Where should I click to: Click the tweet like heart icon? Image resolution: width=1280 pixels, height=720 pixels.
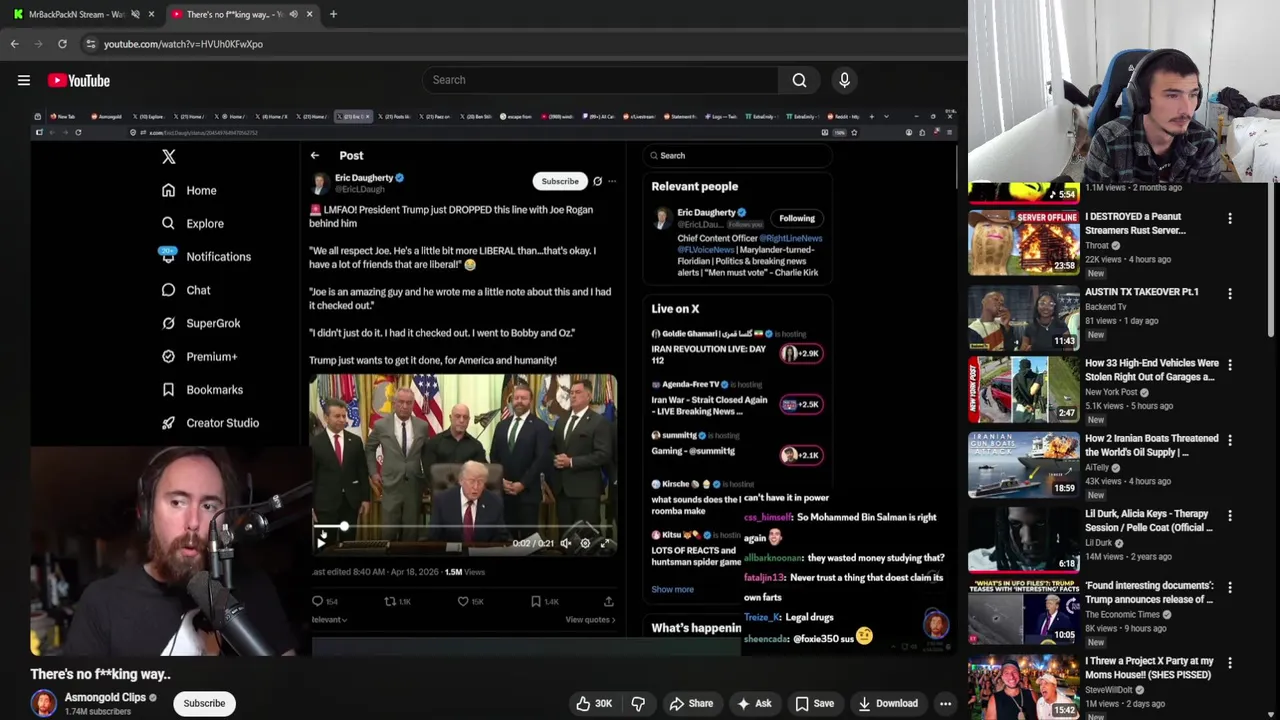point(463,601)
